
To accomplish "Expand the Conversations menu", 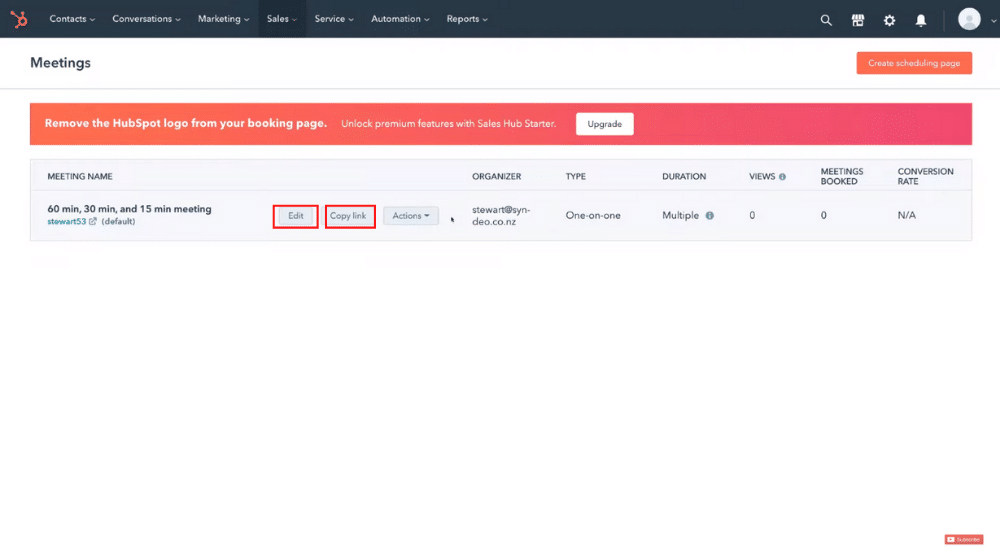I will [146, 19].
